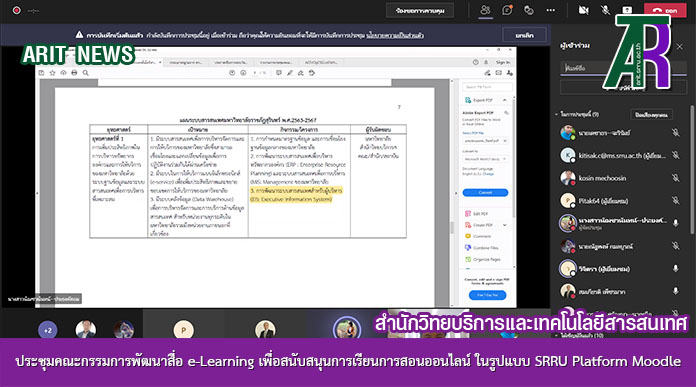Screen dimensions: 696x387
Task: Click the Acrobat share with others icon
Action: click(x=509, y=73)
